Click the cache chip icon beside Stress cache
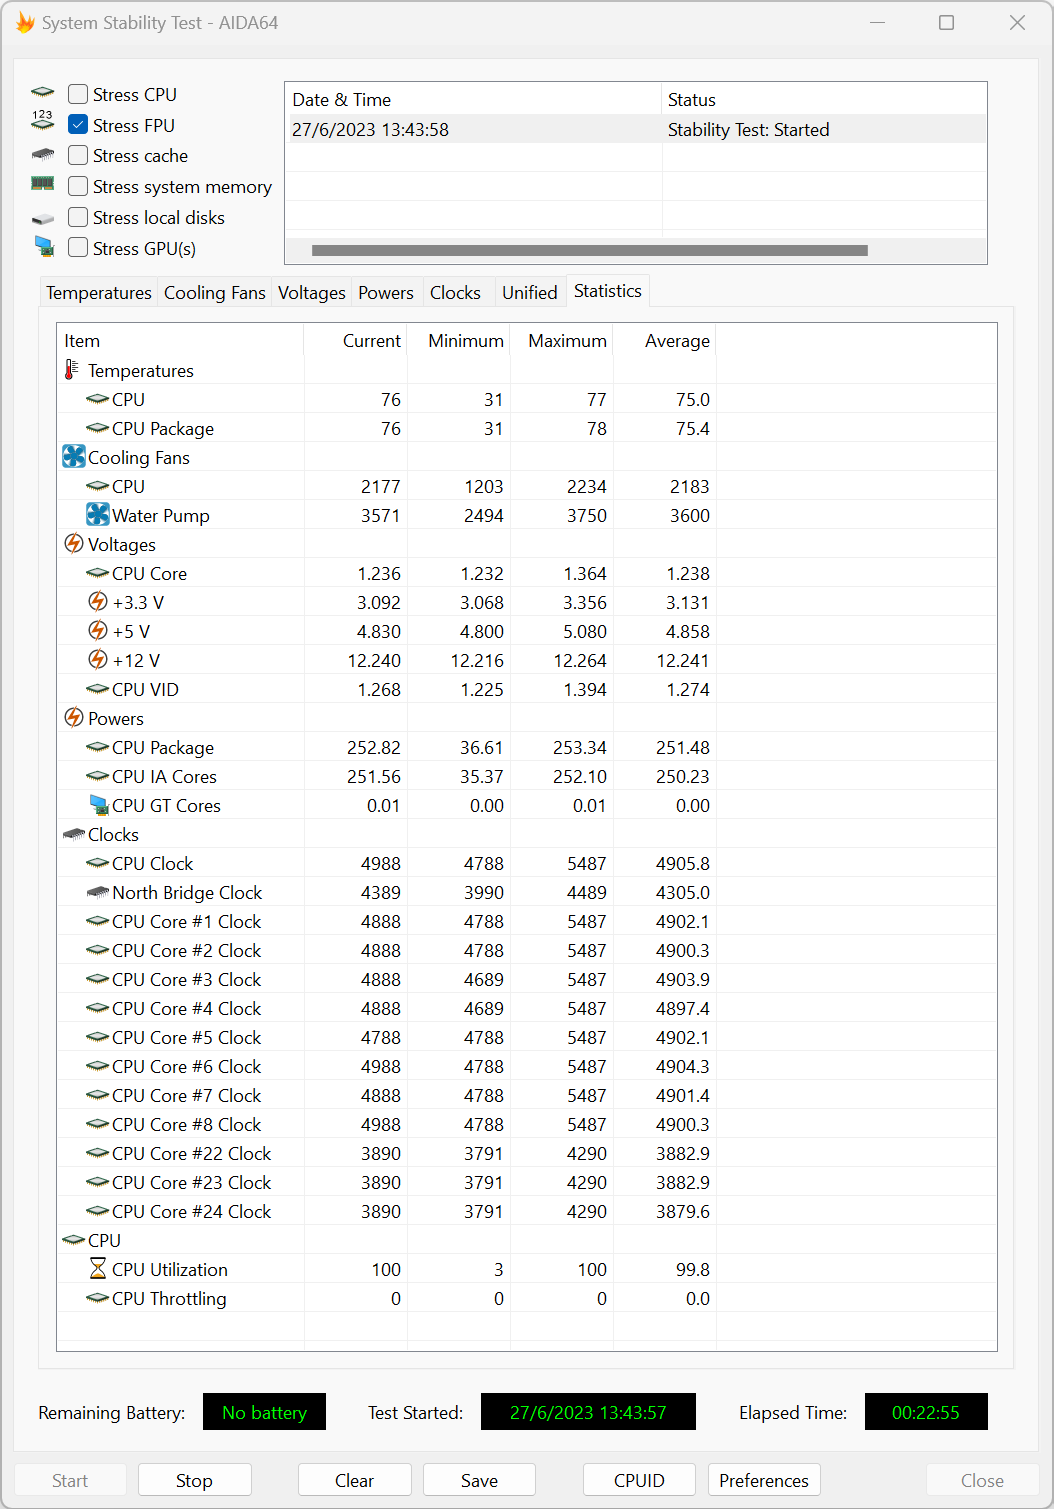This screenshot has width=1054, height=1509. 42,155
